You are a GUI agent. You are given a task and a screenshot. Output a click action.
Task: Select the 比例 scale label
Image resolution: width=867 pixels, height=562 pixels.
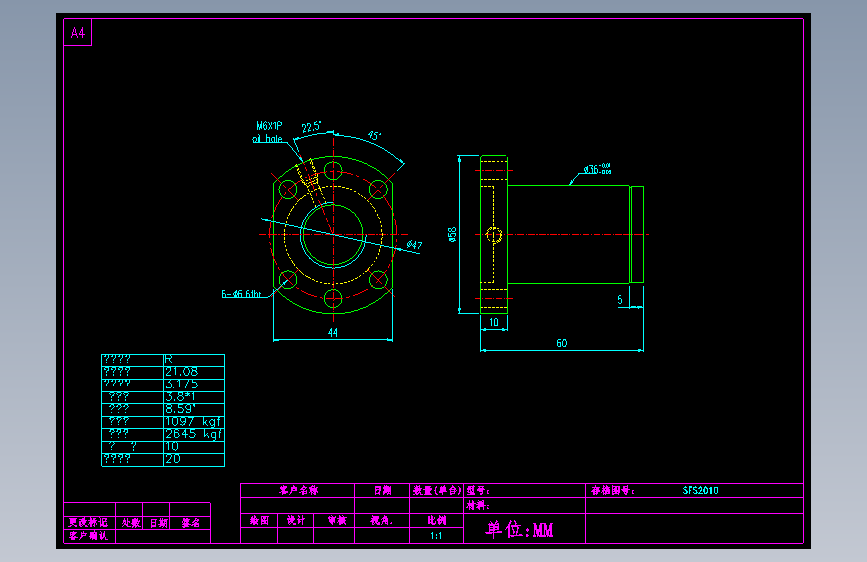click(436, 521)
